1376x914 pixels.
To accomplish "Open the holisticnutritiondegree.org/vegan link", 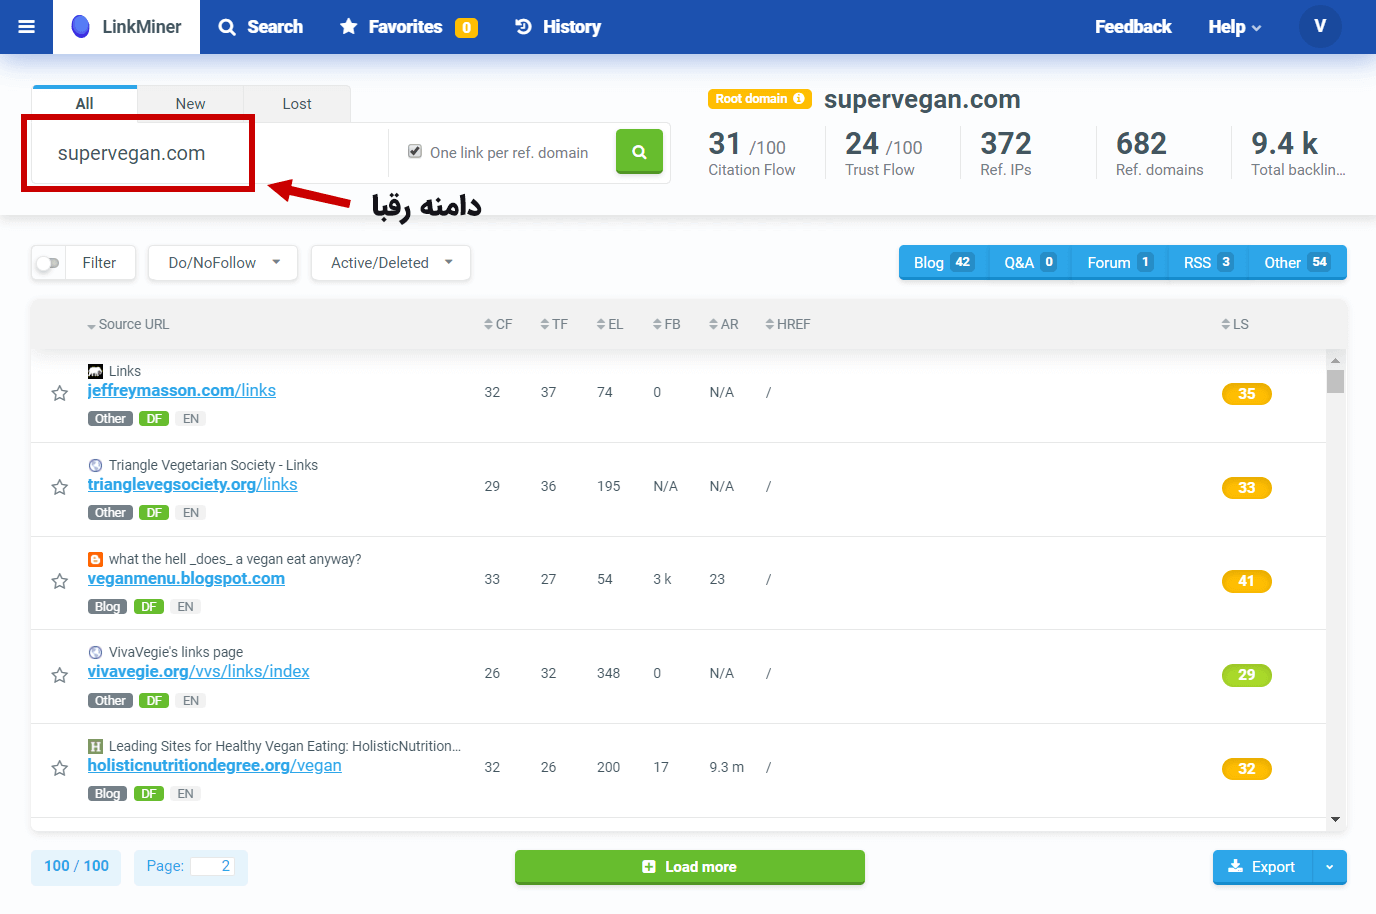I will 214,765.
